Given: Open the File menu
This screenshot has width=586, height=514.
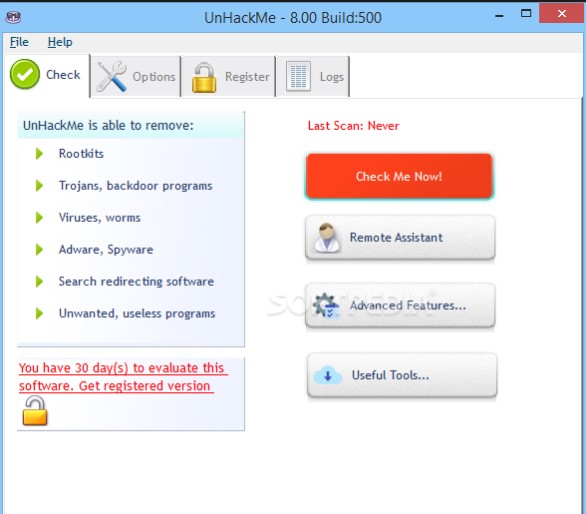Looking at the screenshot, I should tap(19, 42).
